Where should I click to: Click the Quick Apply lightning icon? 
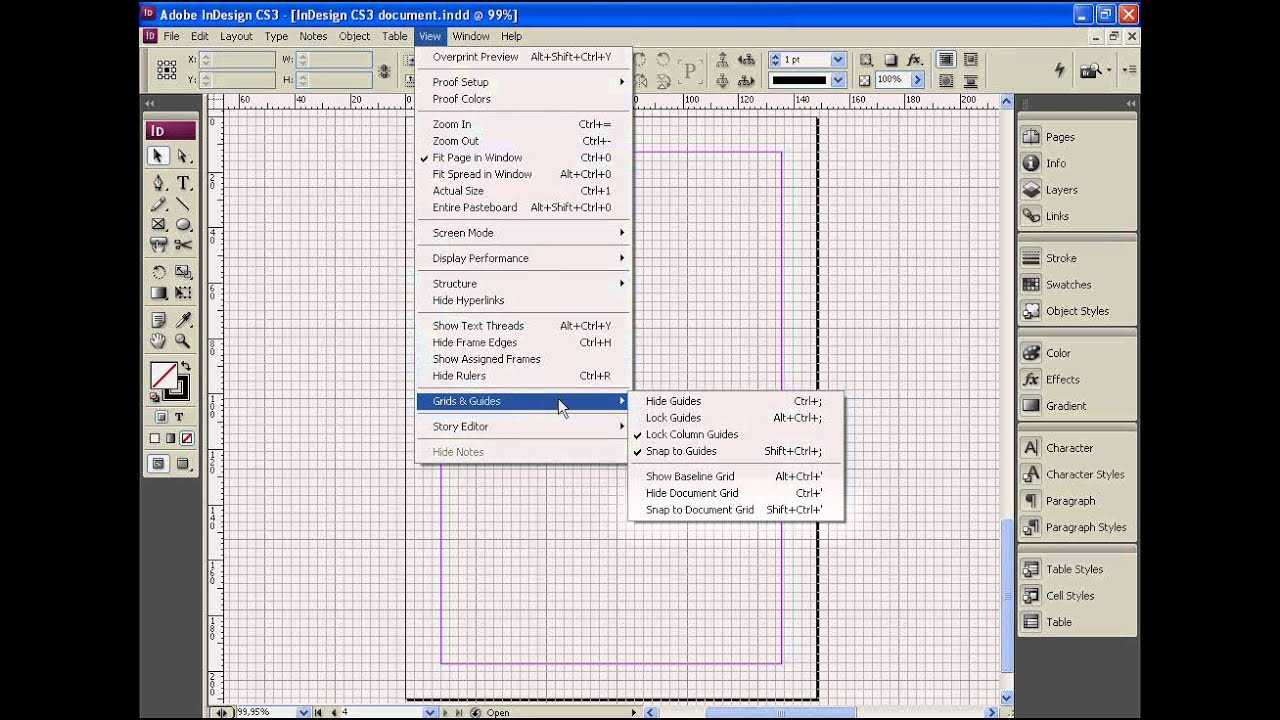tap(1060, 69)
